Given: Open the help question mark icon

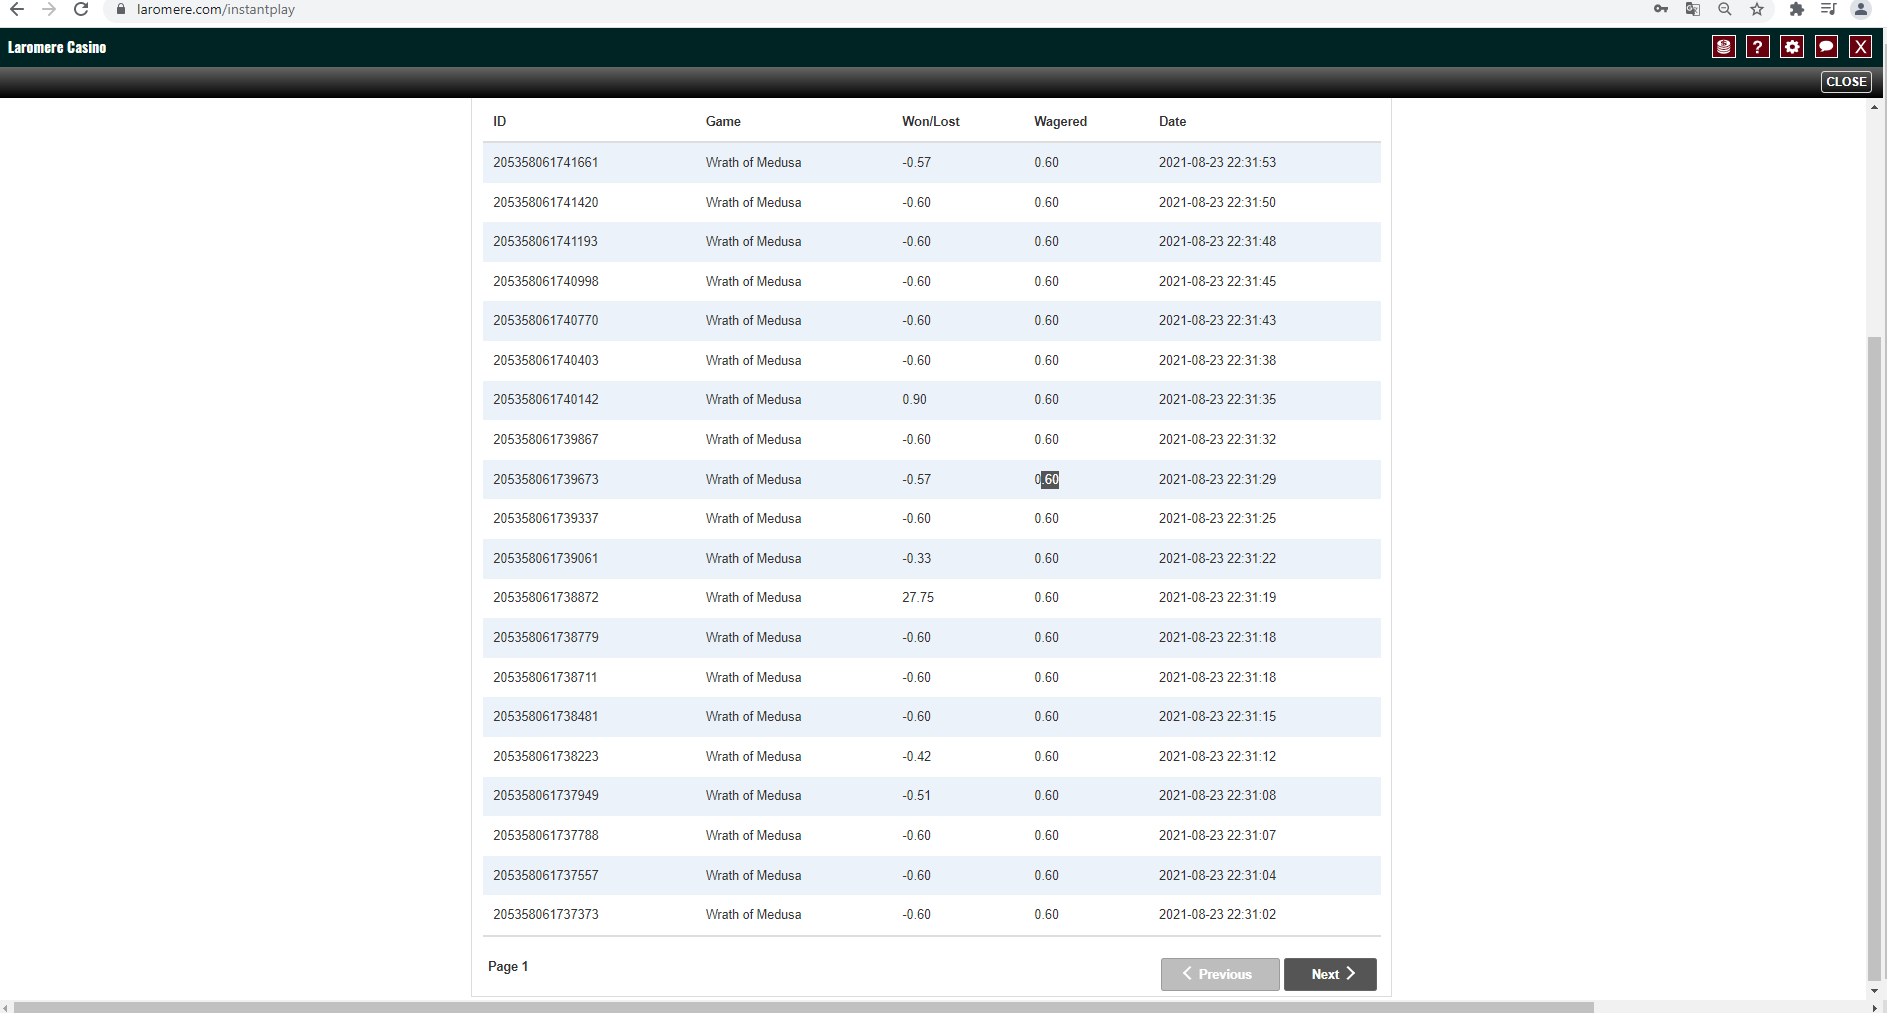Looking at the screenshot, I should pyautogui.click(x=1757, y=47).
